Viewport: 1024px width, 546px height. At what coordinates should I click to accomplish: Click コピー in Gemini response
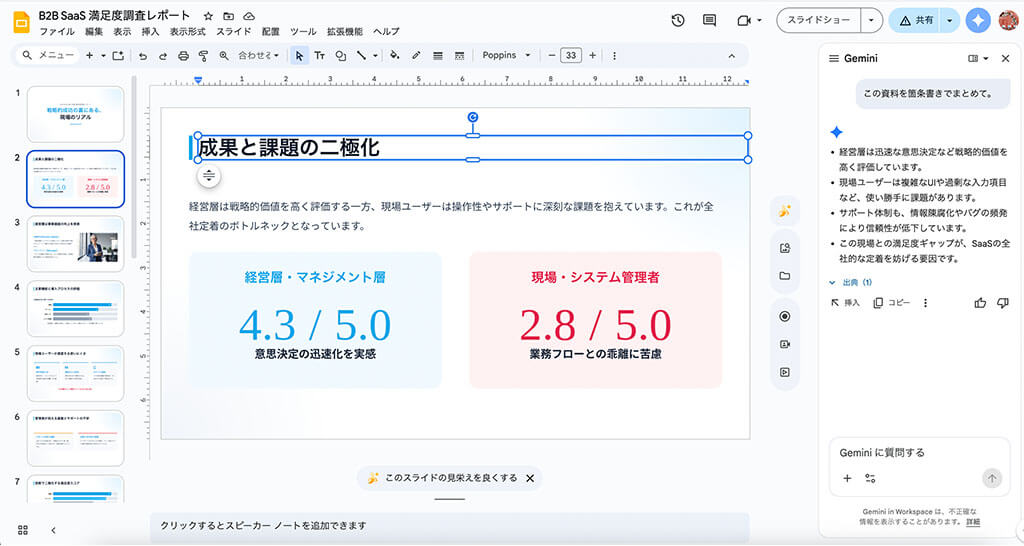tap(891, 303)
